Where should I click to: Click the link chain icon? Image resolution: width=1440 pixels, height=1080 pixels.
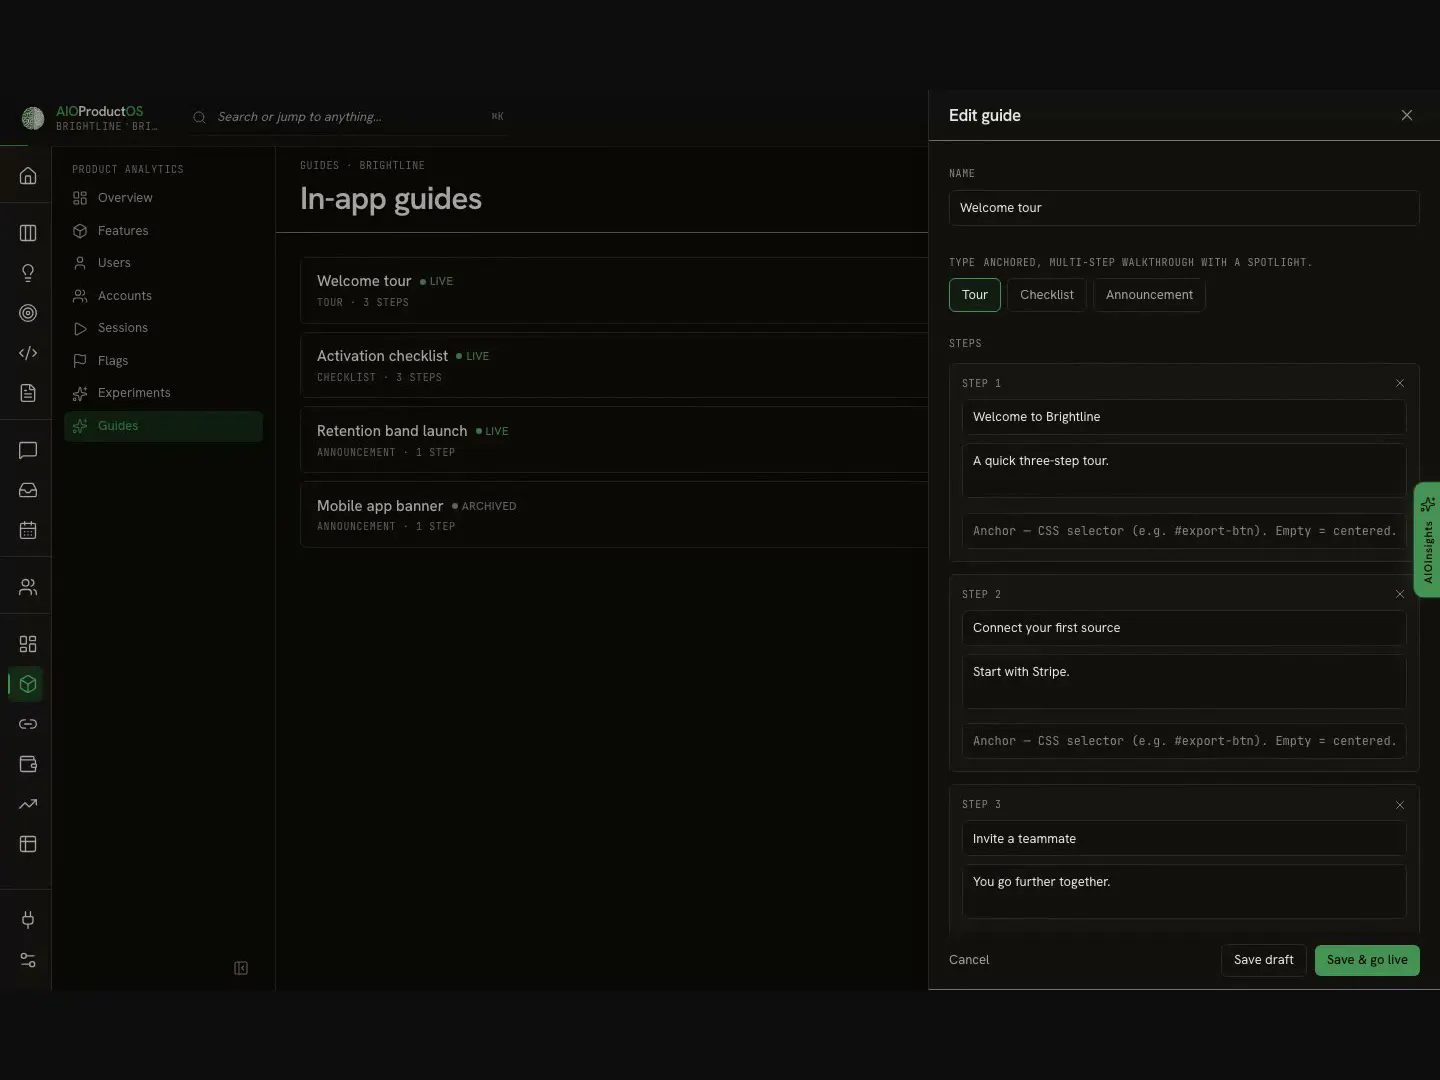pos(28,724)
